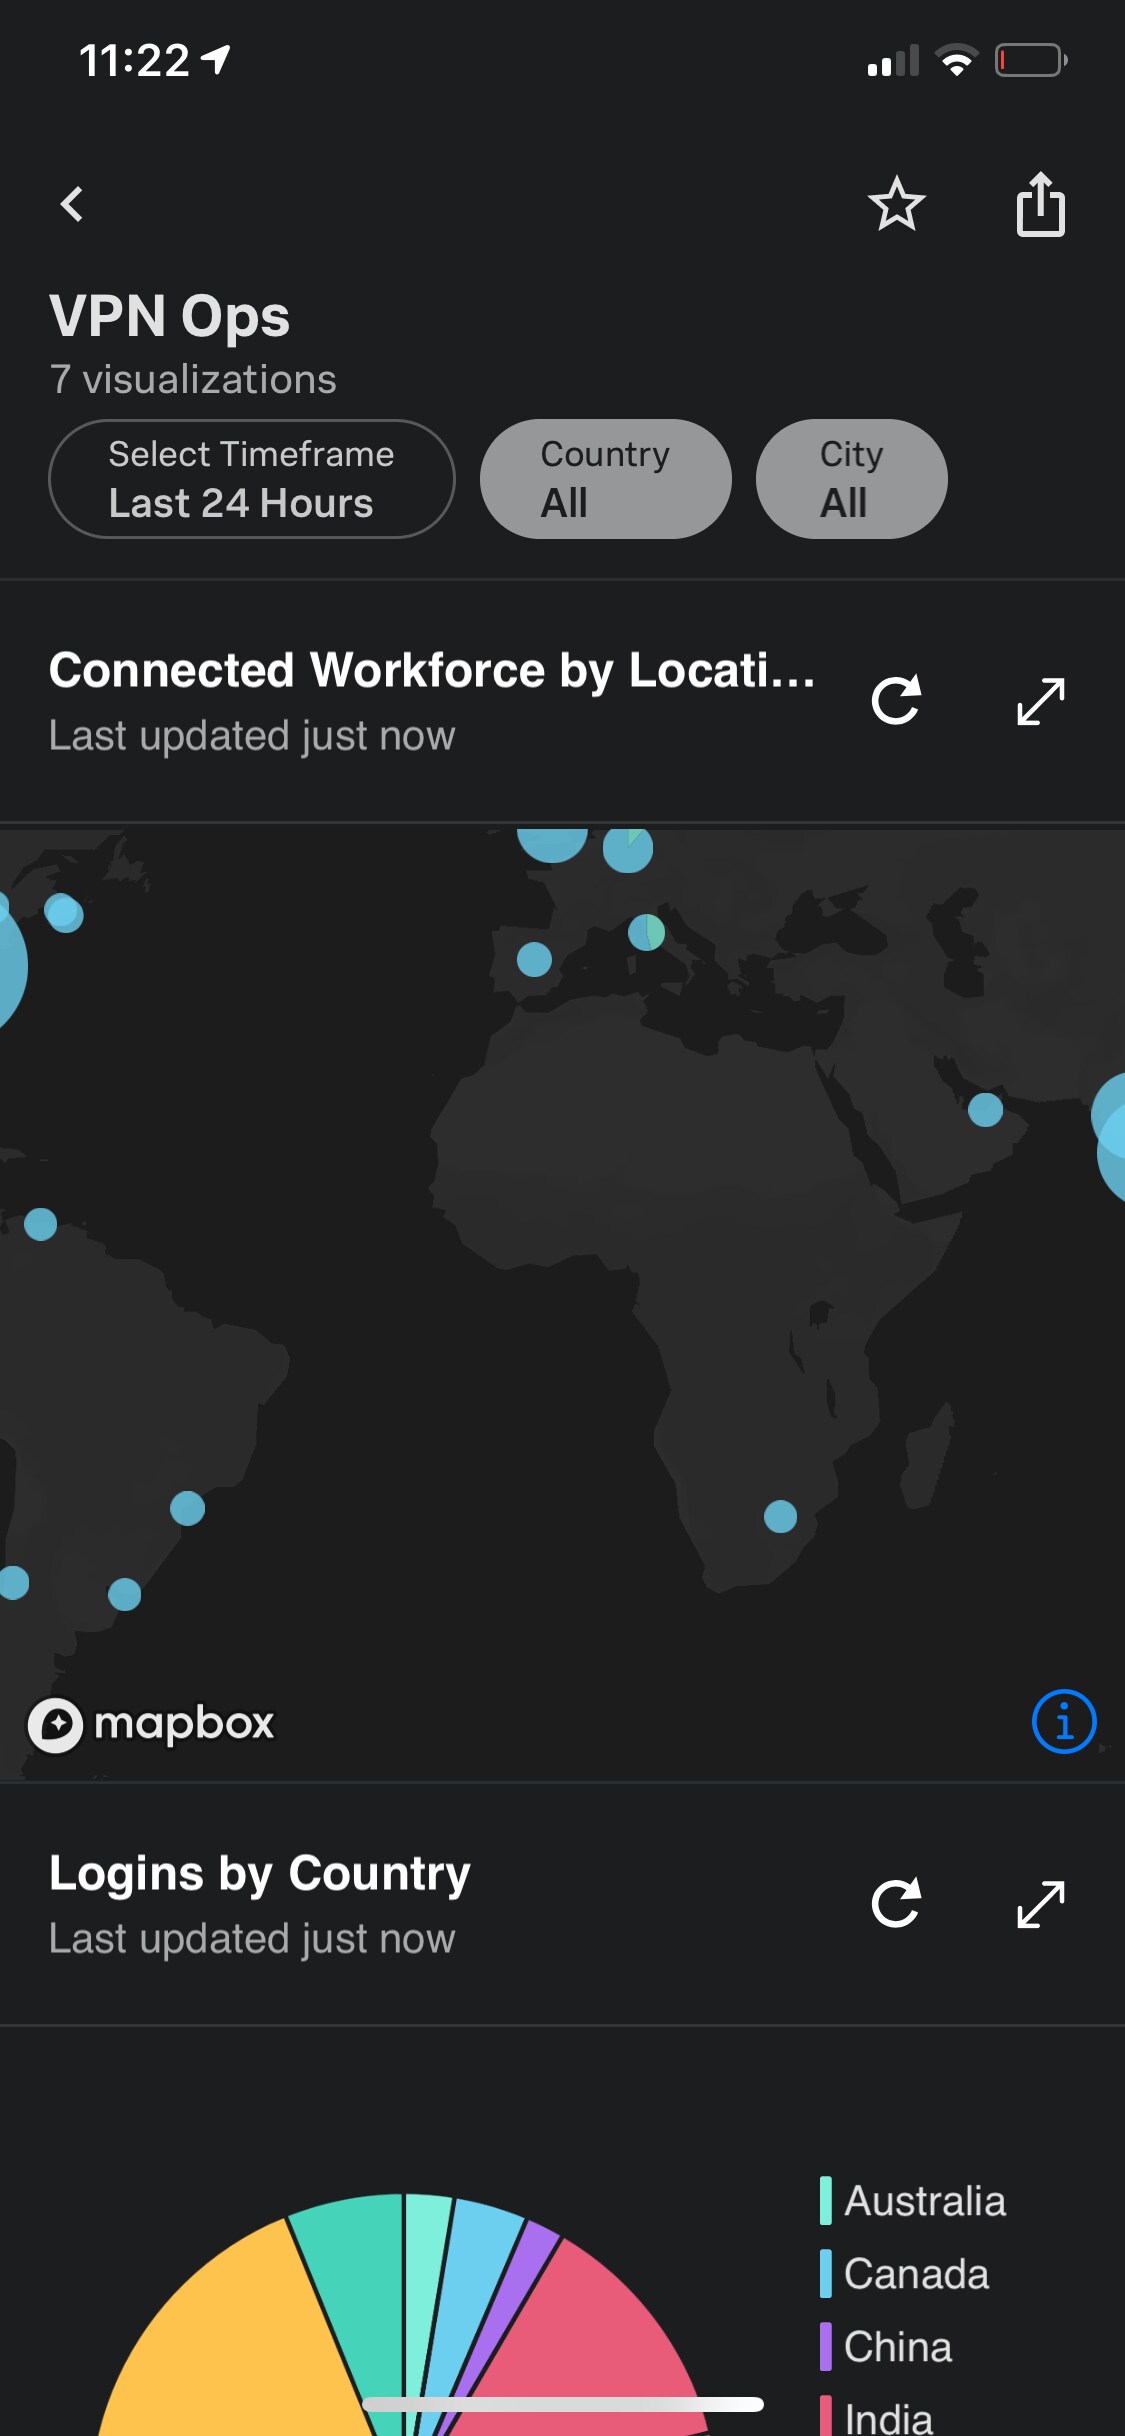Select the China legend label
1125x2436 pixels.
click(x=898, y=2347)
